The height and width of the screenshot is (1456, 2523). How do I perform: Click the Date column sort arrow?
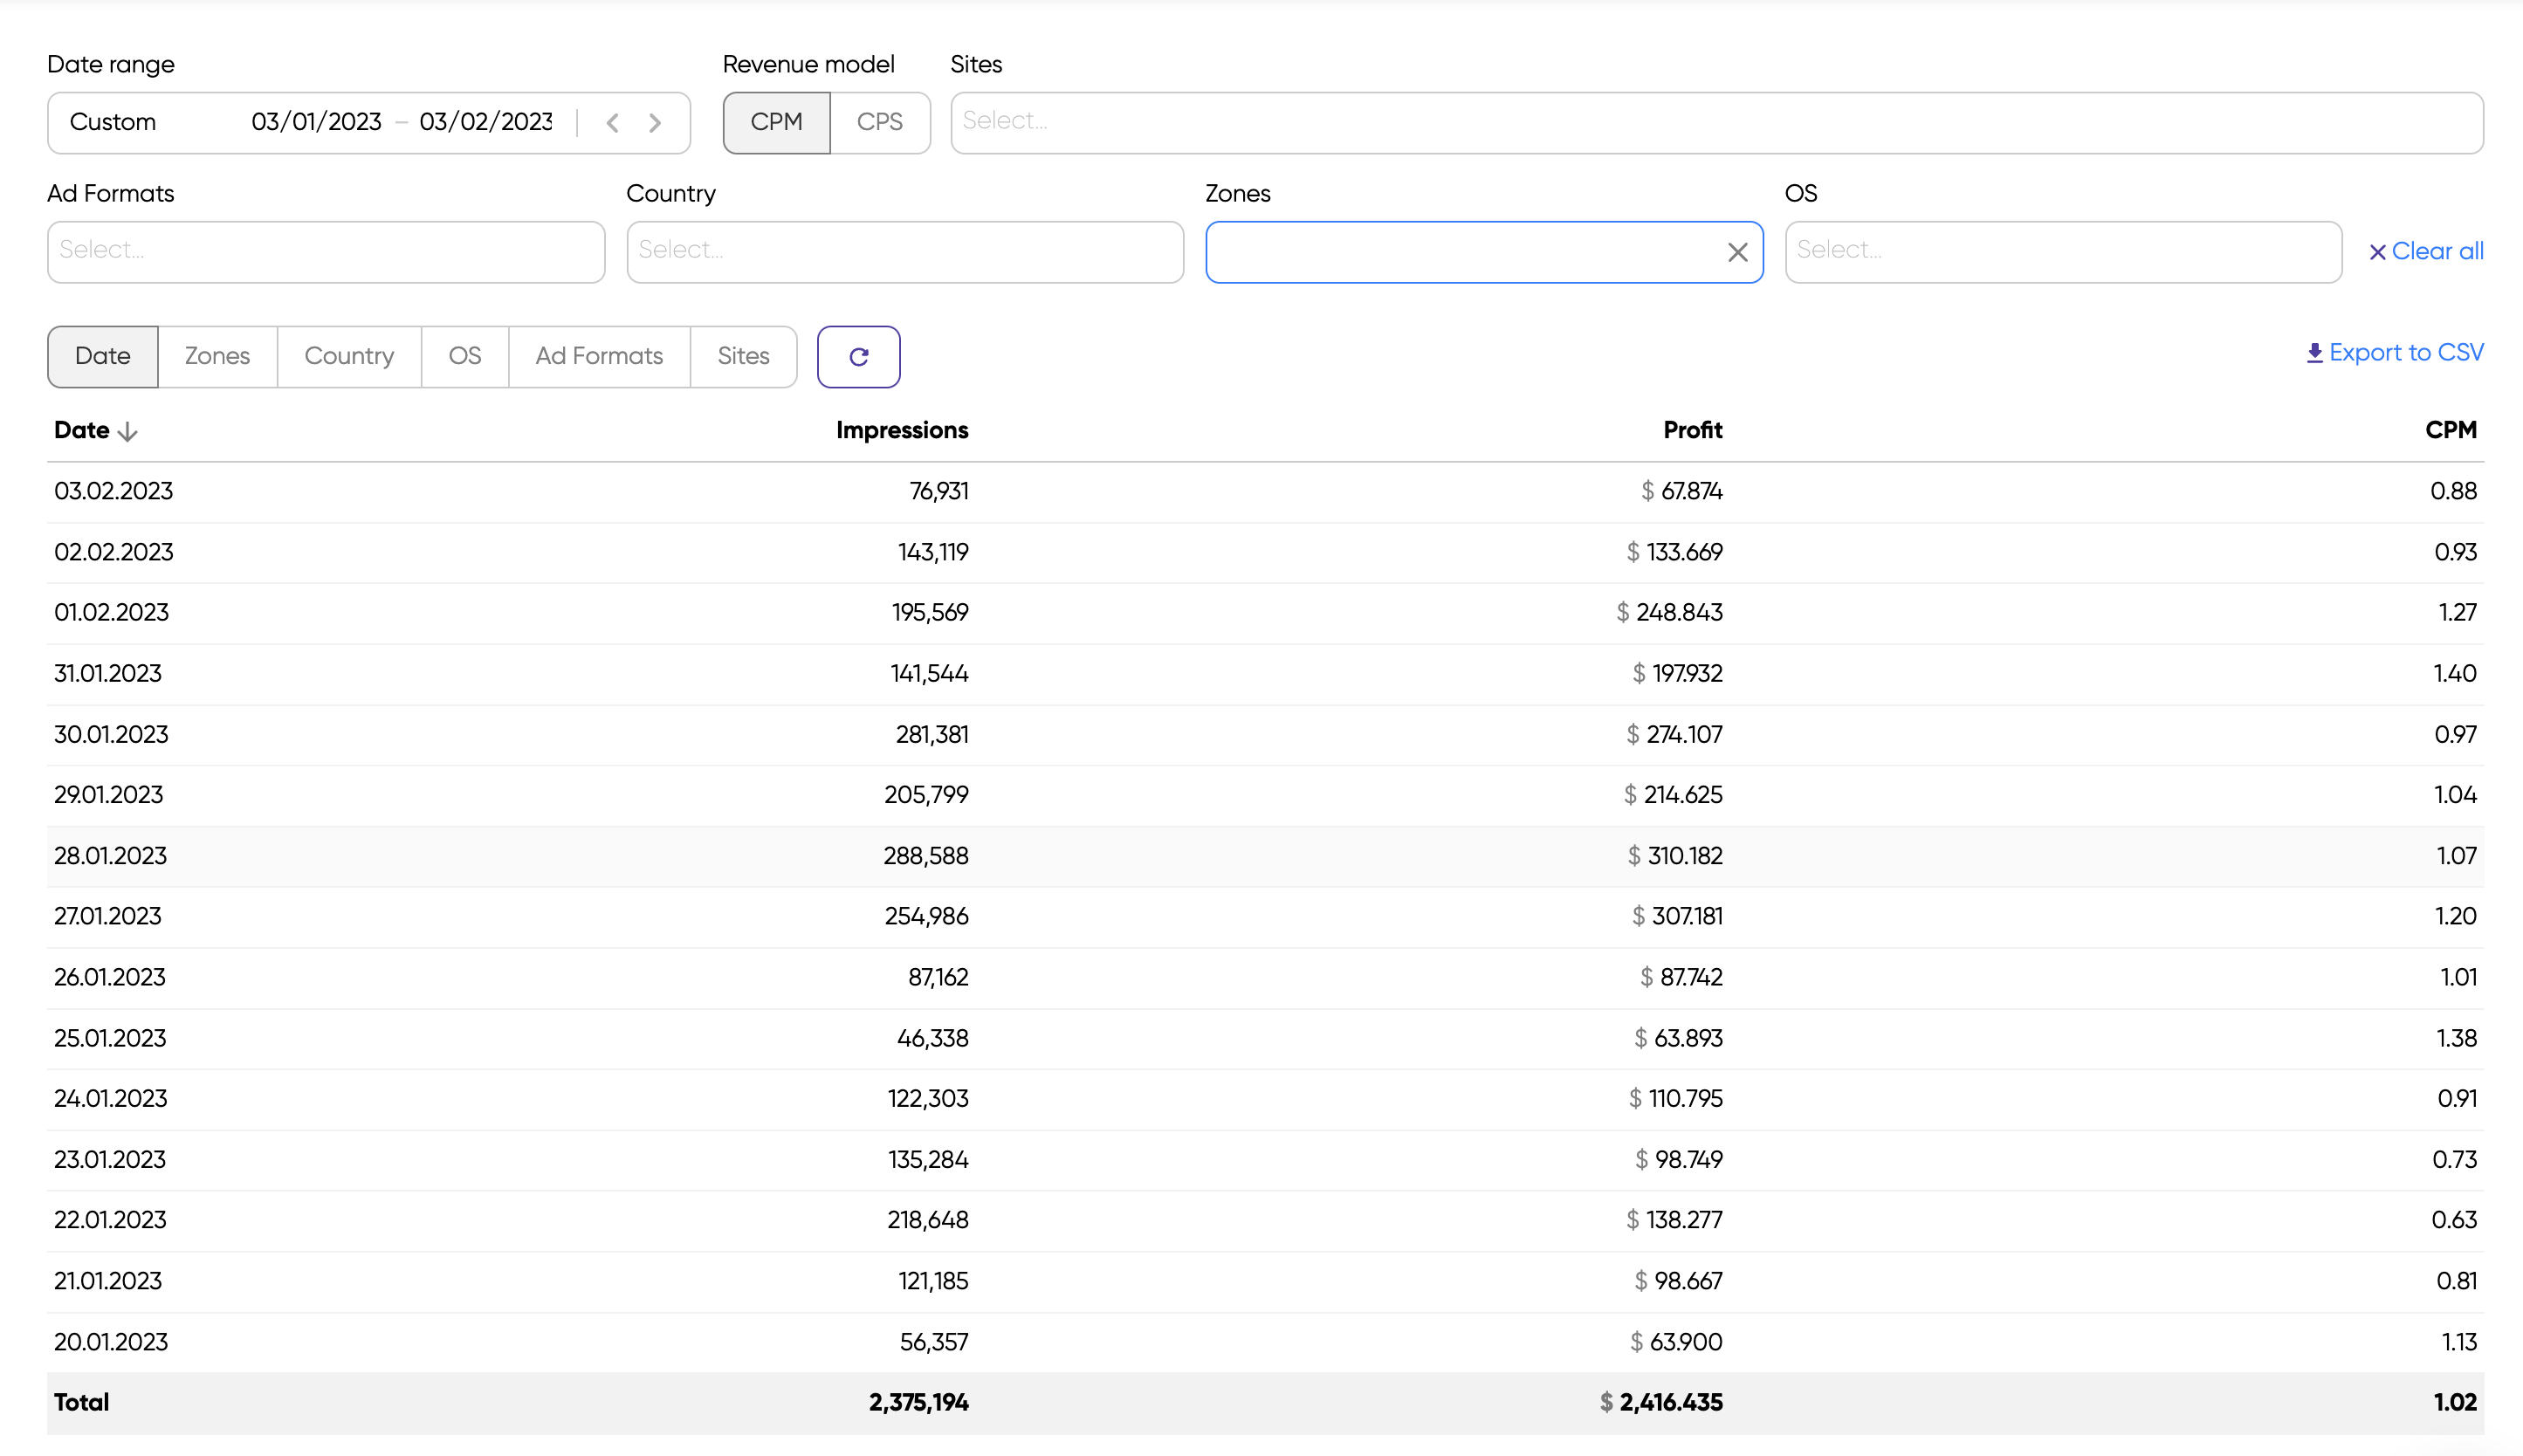[127, 431]
